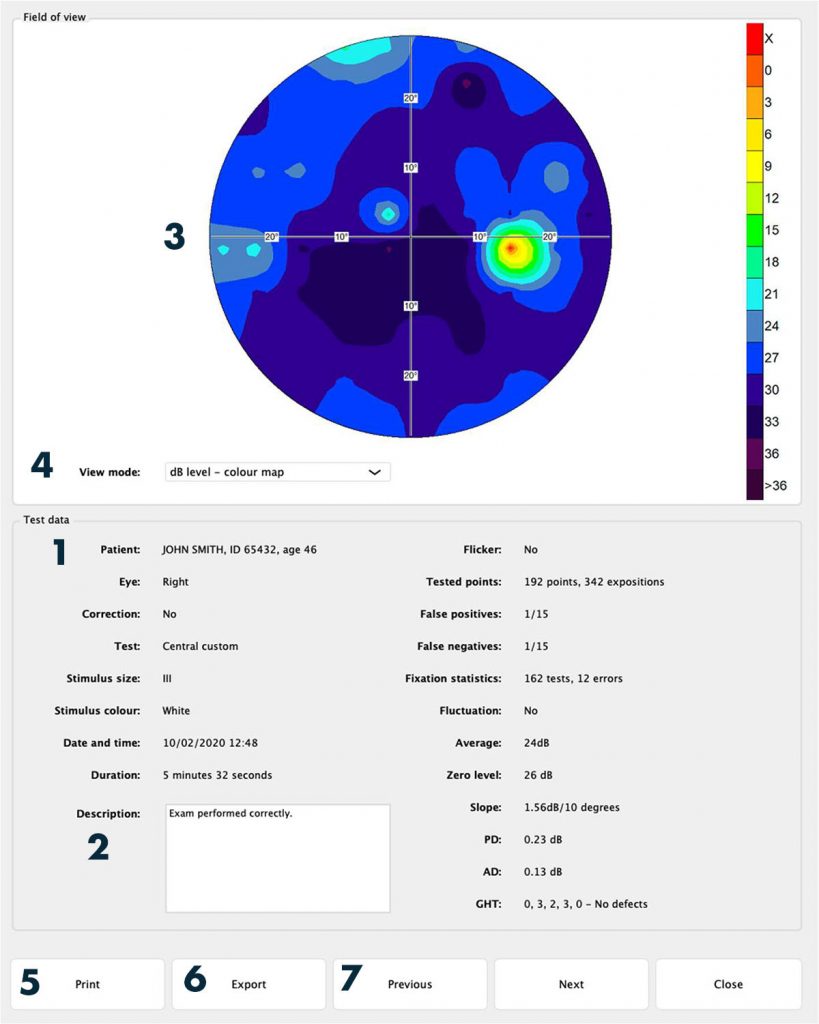Image resolution: width=819 pixels, height=1024 pixels.
Task: Click the Print button
Action: coord(88,984)
